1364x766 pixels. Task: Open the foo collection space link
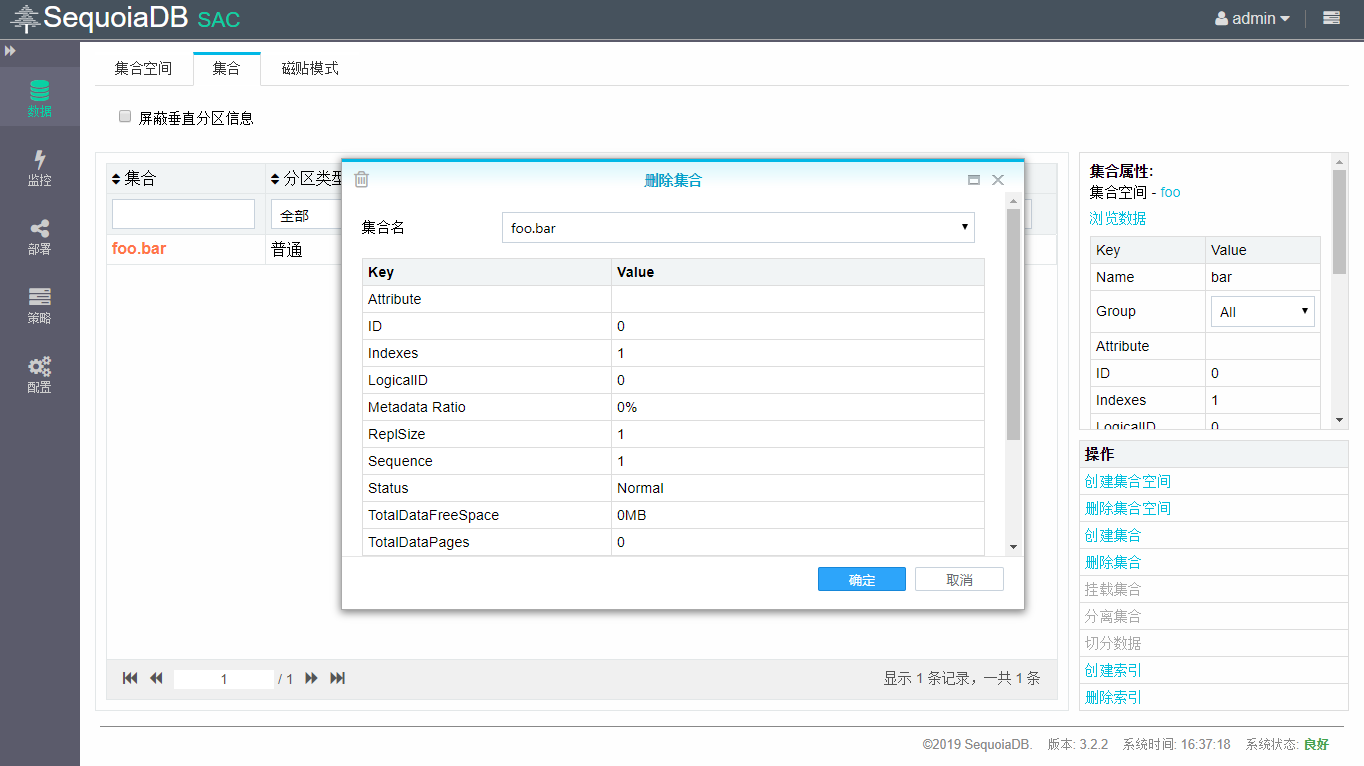(1170, 192)
